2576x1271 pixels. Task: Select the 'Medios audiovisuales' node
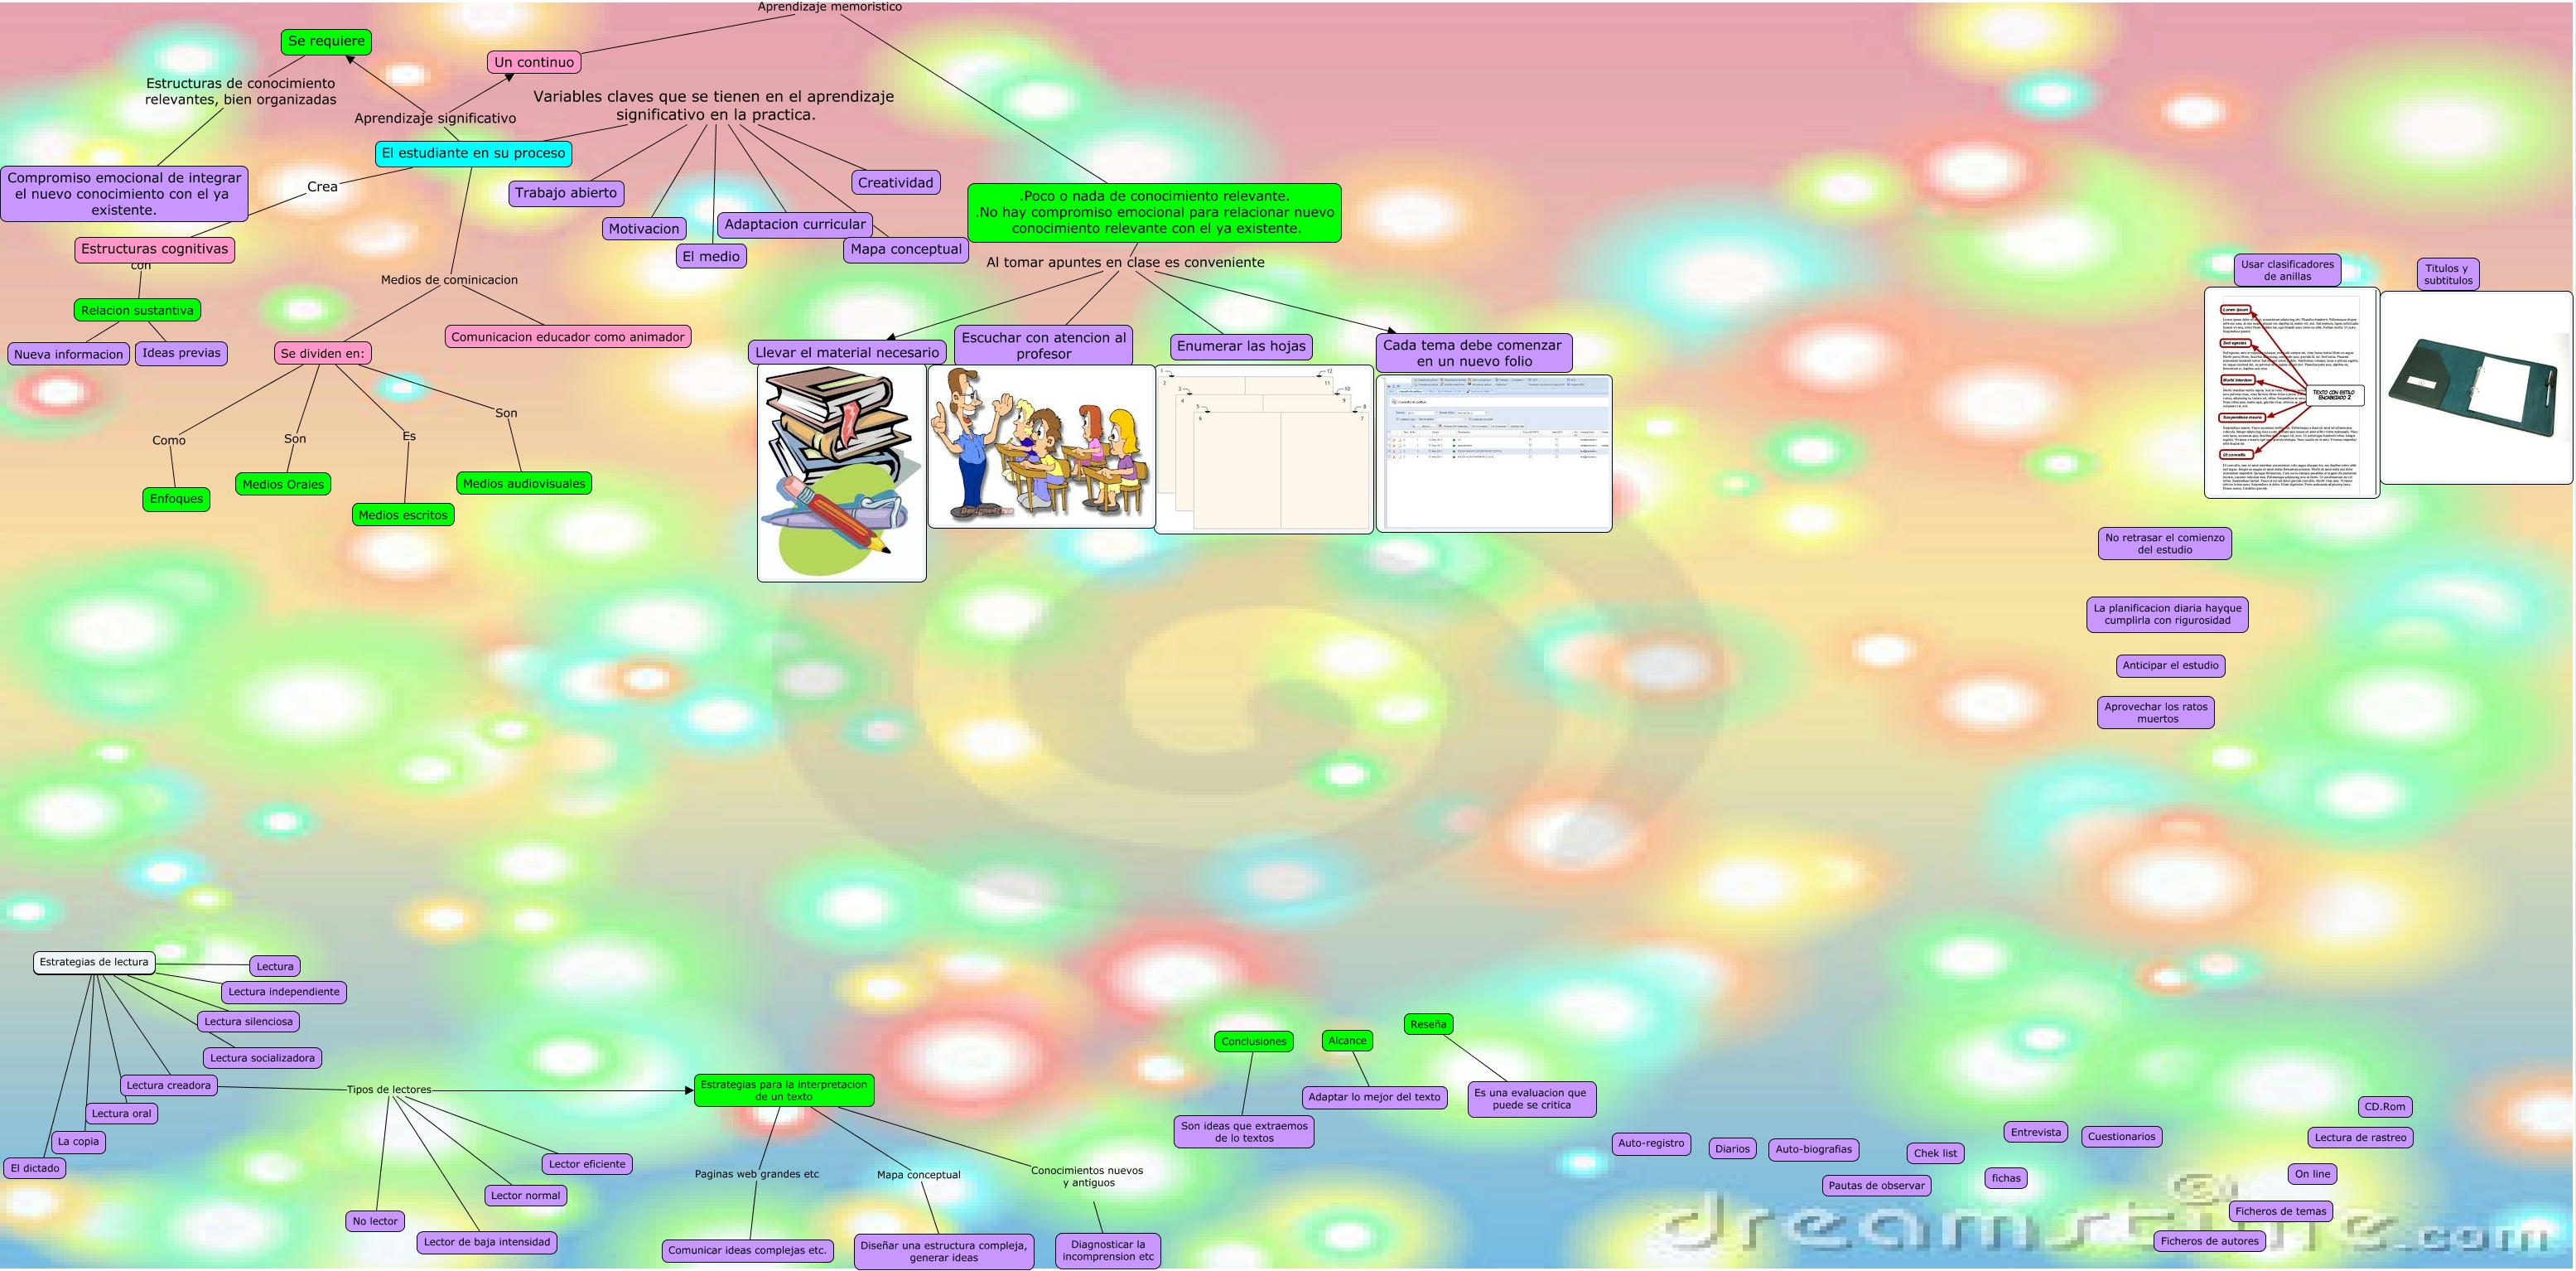(524, 483)
